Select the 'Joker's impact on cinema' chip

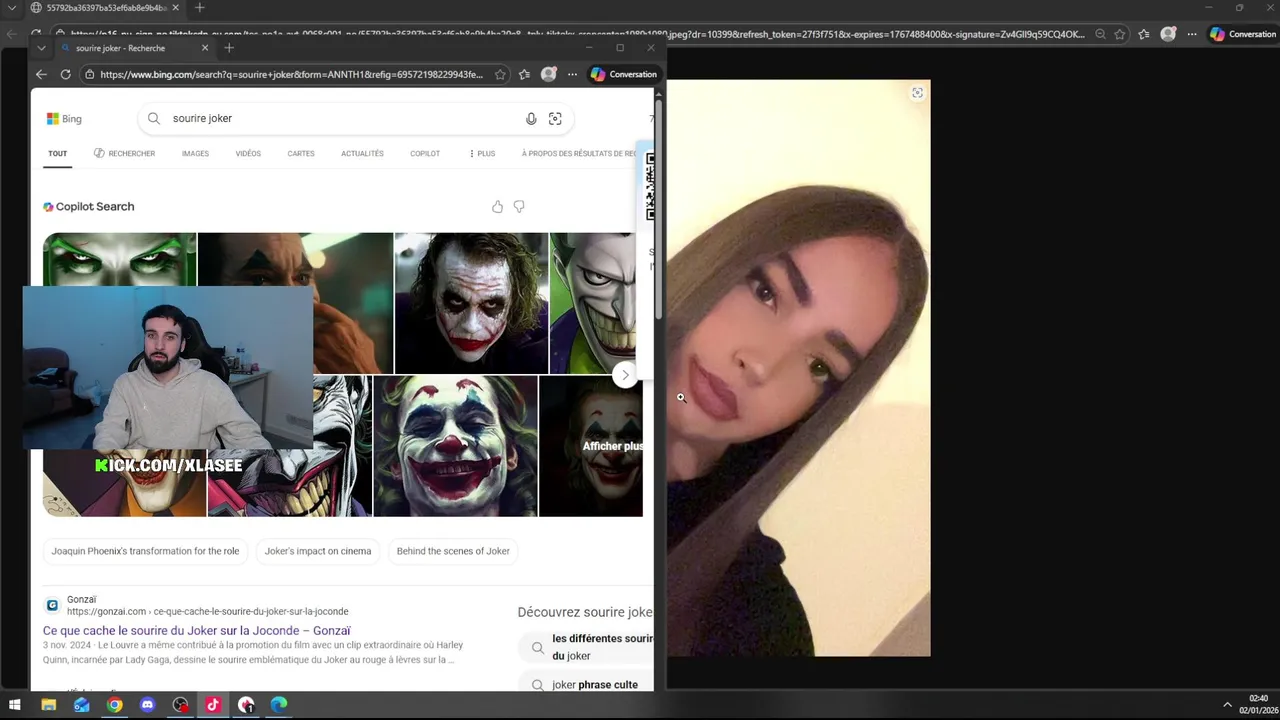click(x=318, y=551)
